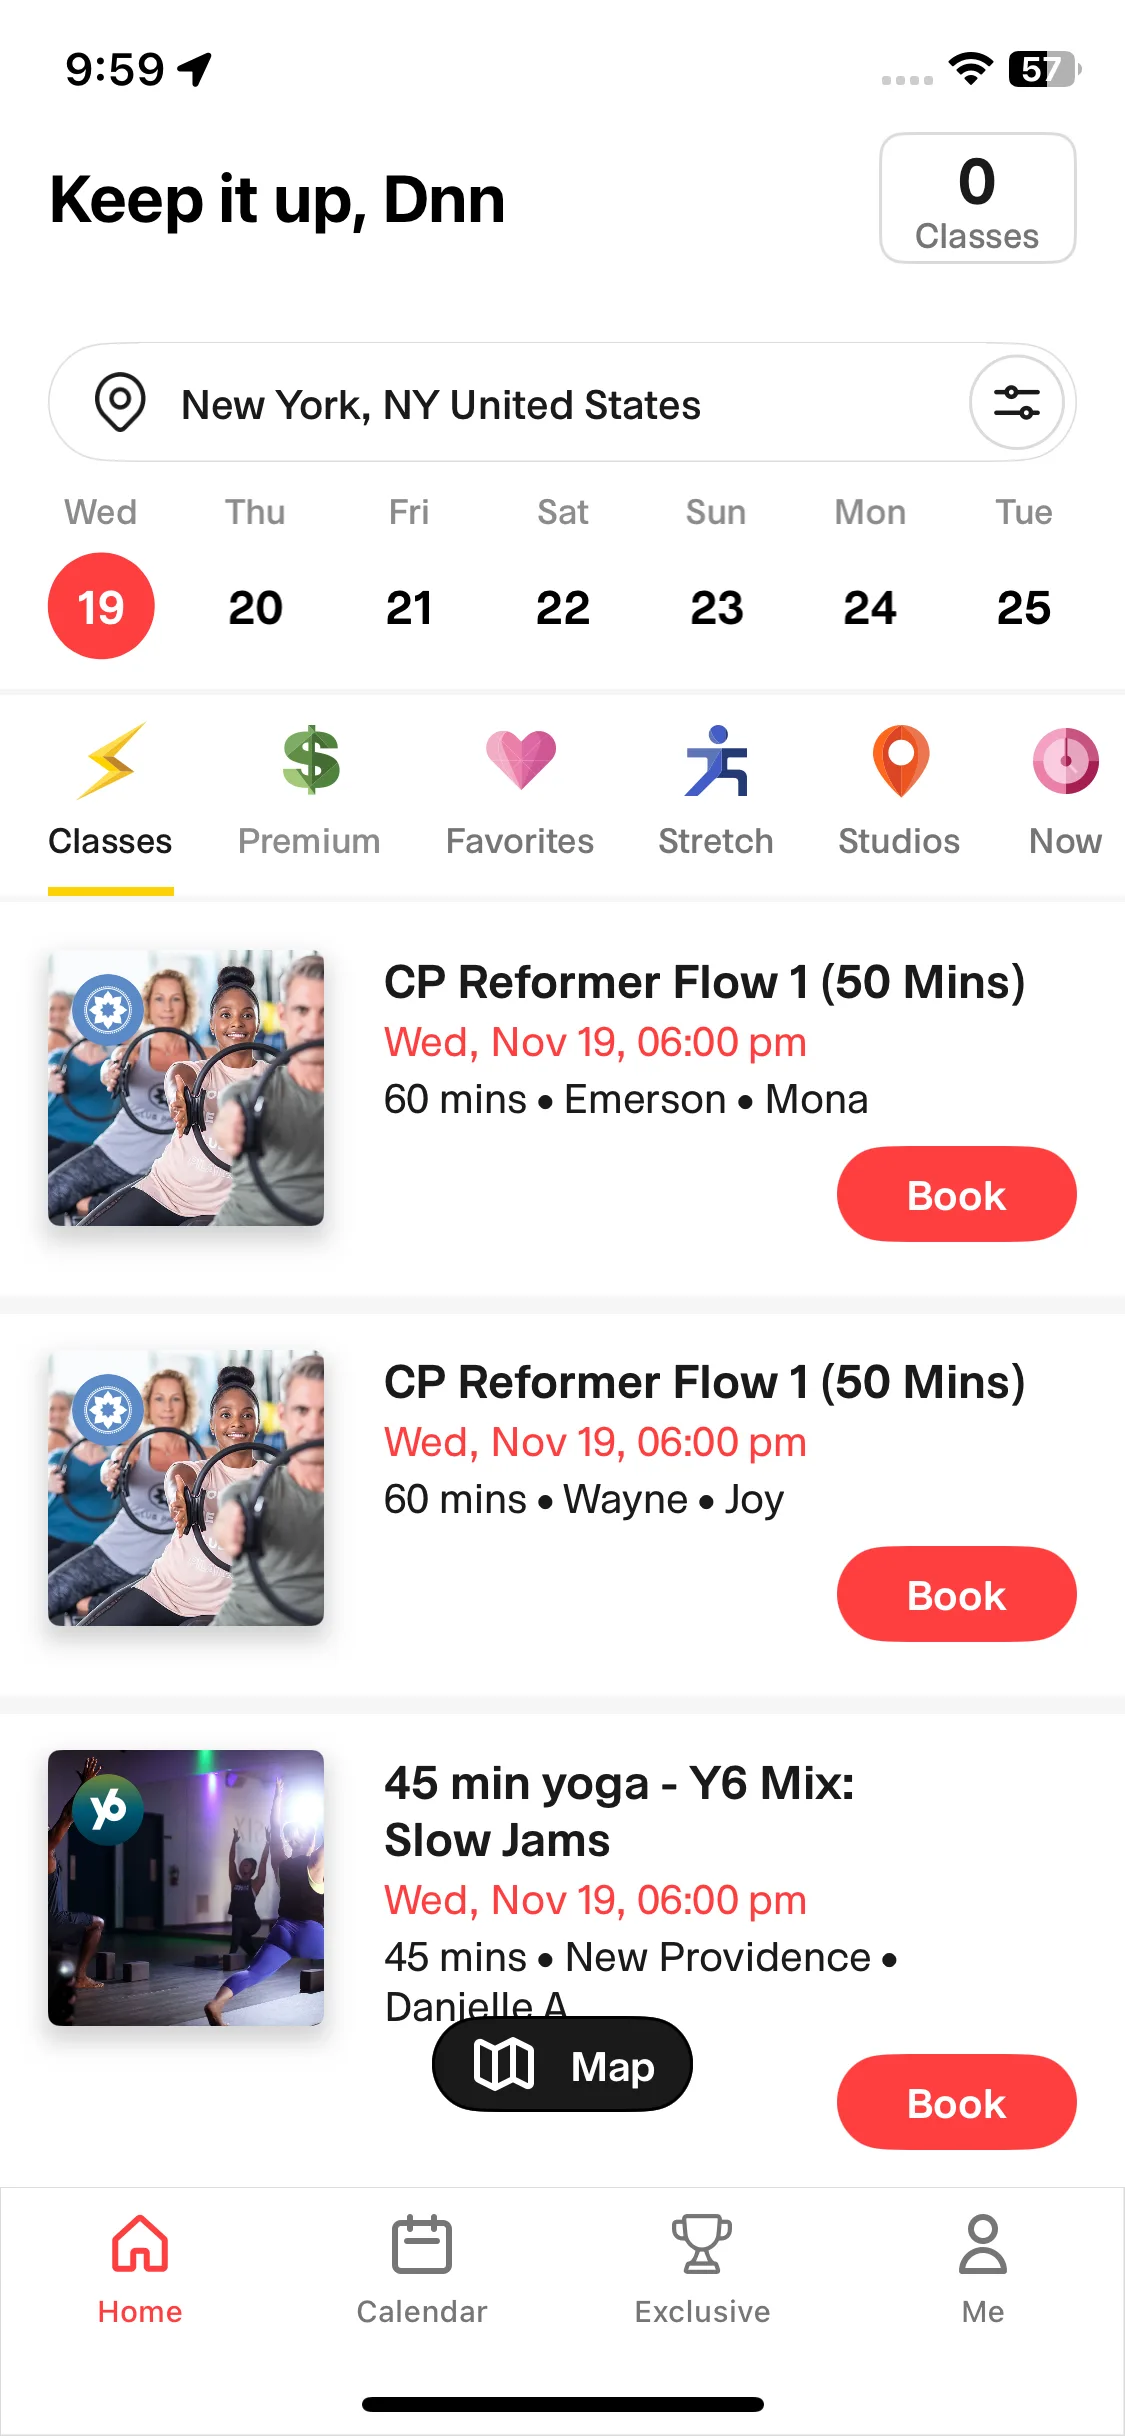The height and width of the screenshot is (2436, 1125).
Task: Open the 0 Classes counter box
Action: click(x=977, y=199)
